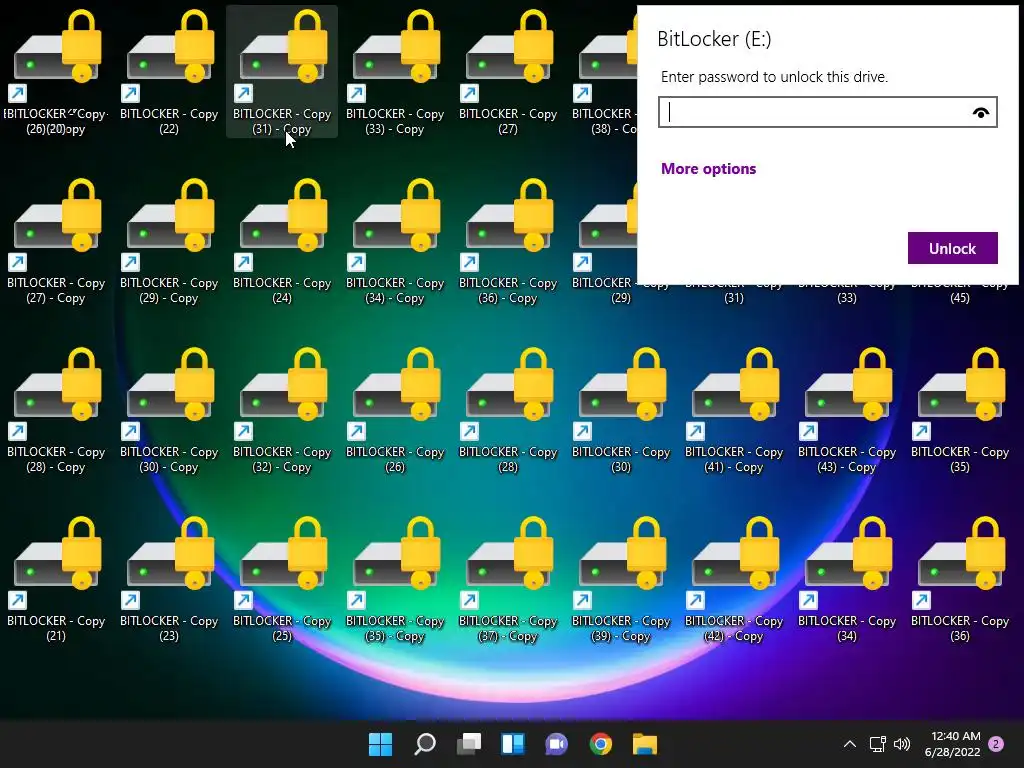Image resolution: width=1024 pixels, height=768 pixels.
Task: Select BITLOCKER - Copy (34) - Copy shortcut
Action: click(x=395, y=241)
